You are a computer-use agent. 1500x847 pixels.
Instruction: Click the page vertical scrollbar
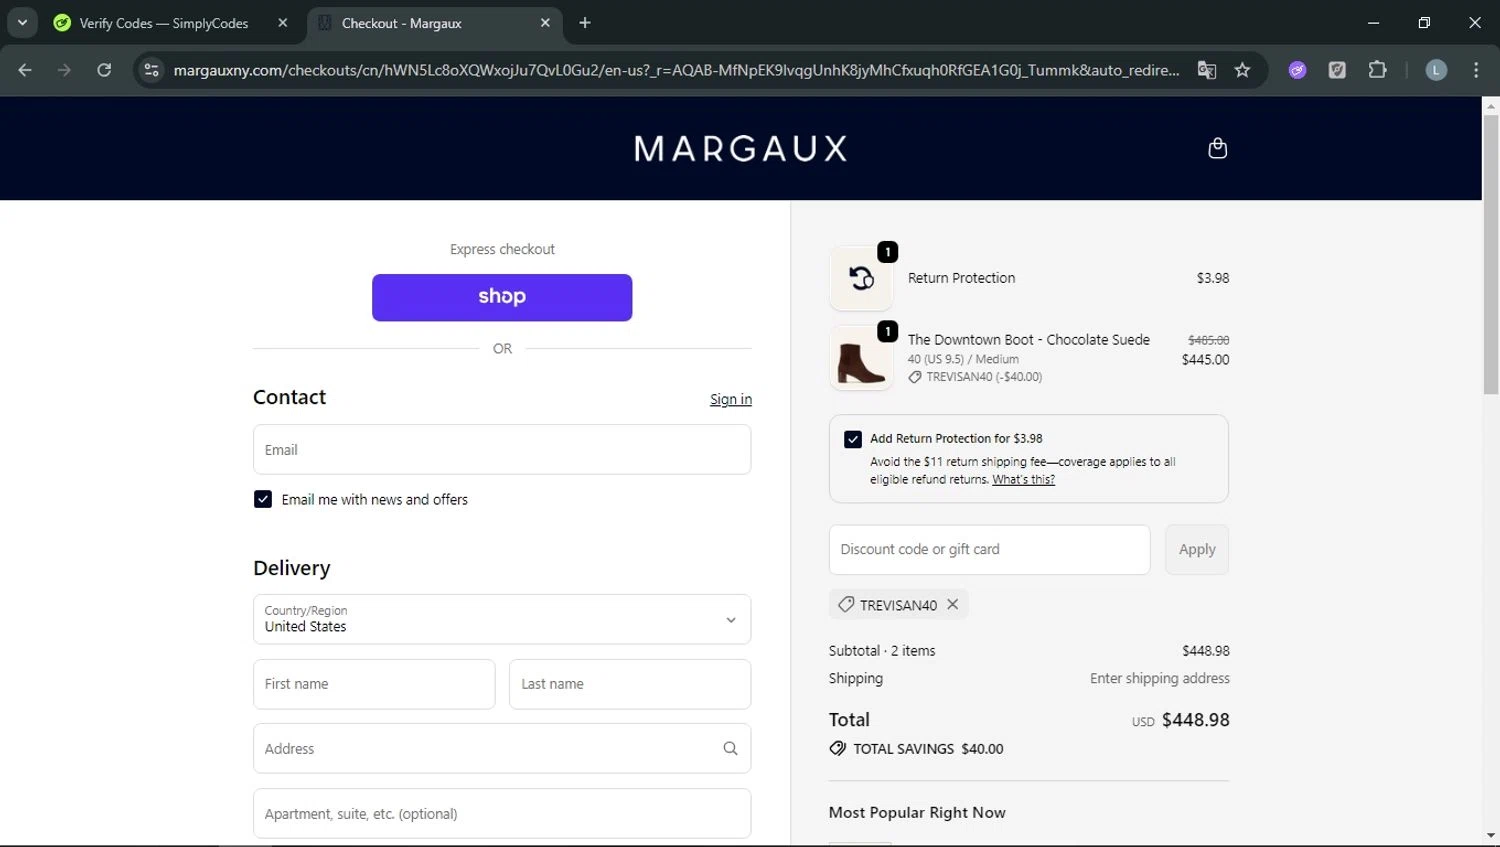[1490, 254]
